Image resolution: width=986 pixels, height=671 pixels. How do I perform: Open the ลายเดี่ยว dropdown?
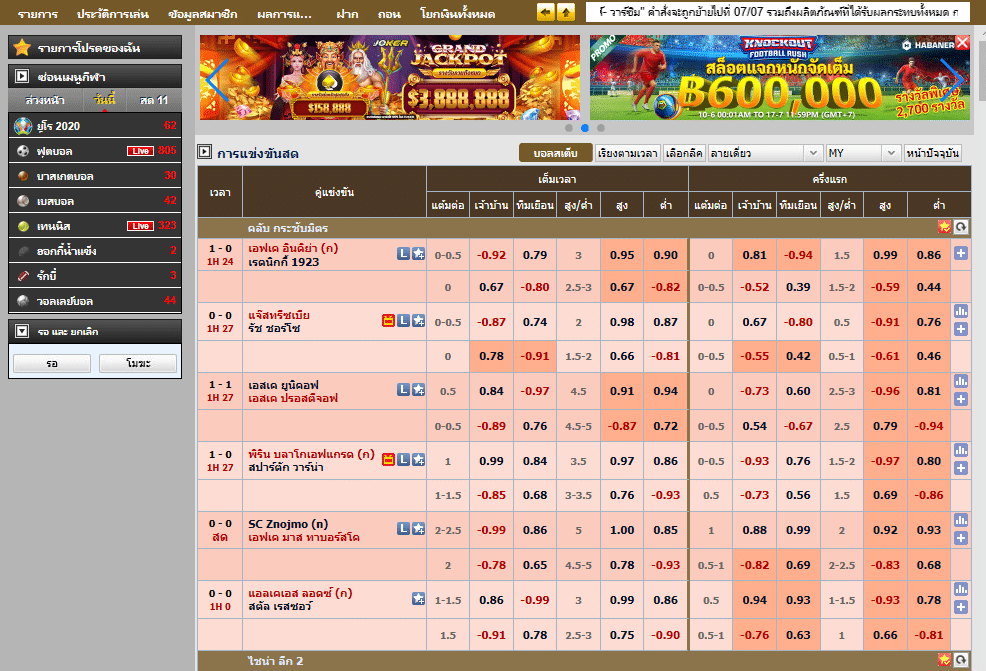[x=765, y=153]
